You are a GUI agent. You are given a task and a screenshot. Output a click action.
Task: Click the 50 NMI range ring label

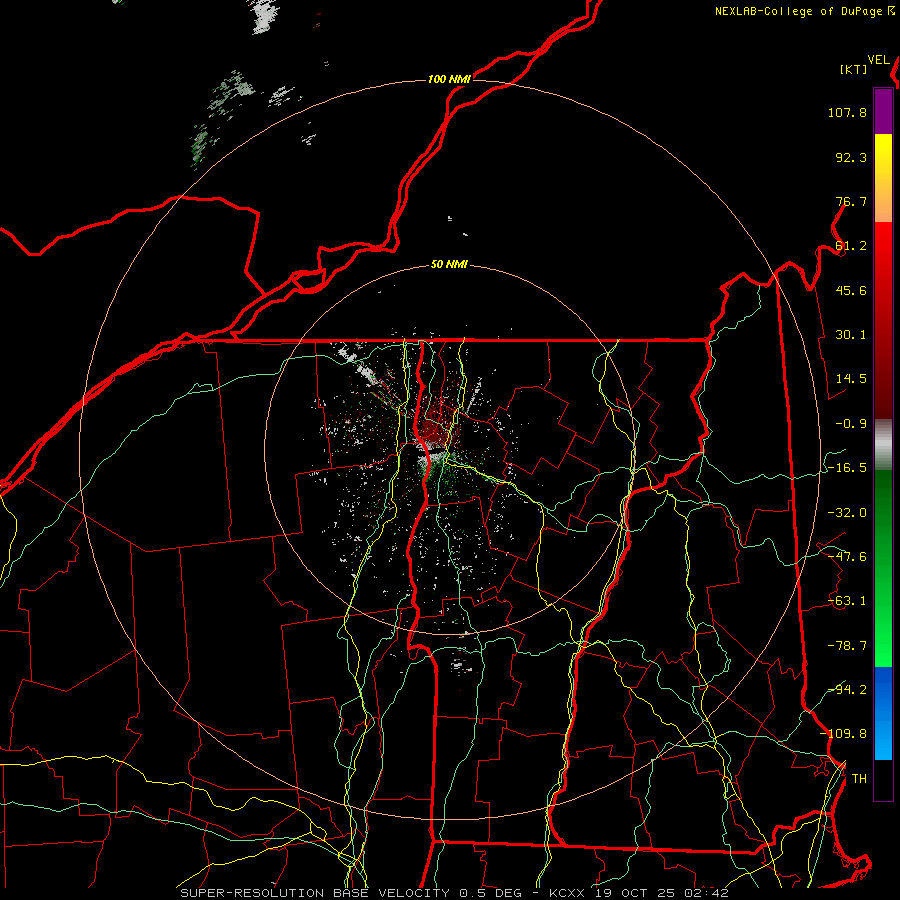click(449, 265)
